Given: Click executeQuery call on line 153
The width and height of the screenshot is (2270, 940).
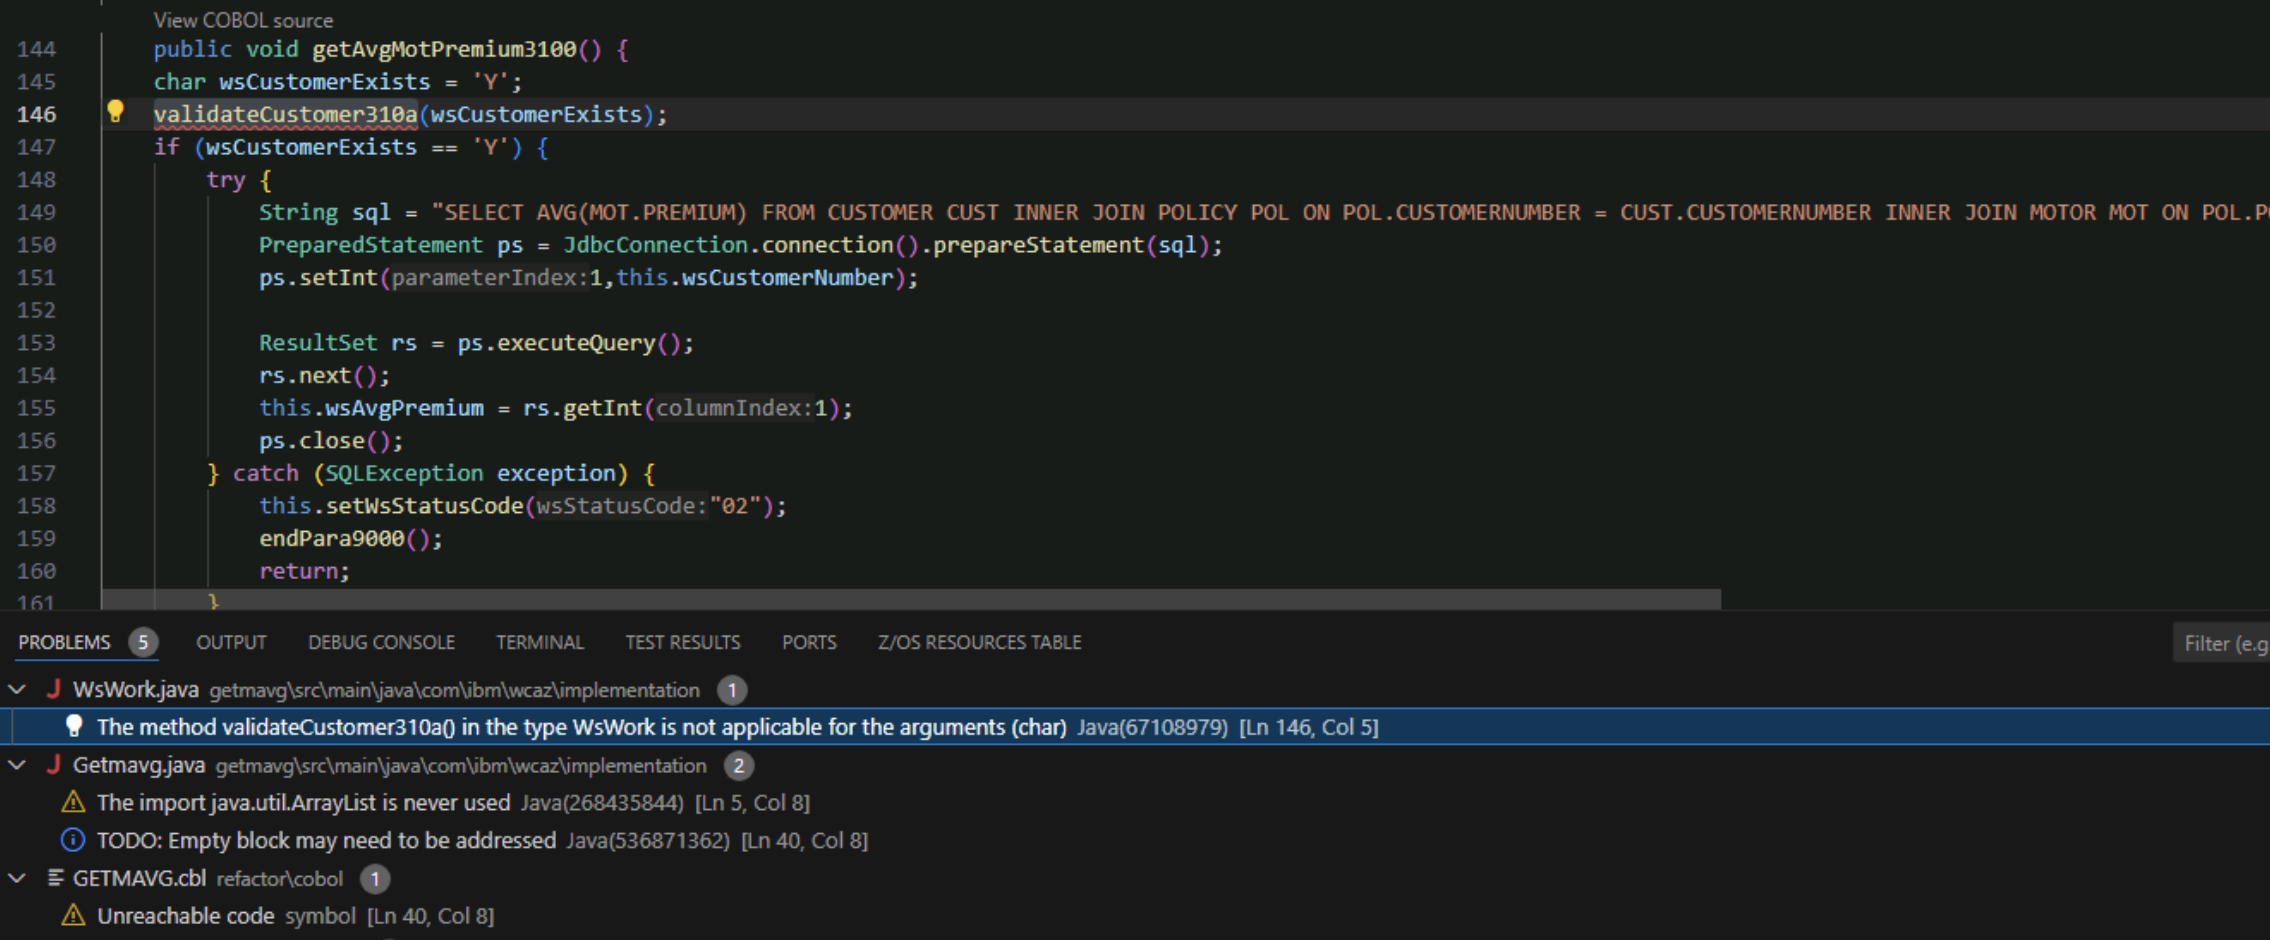Looking at the screenshot, I should coord(575,343).
